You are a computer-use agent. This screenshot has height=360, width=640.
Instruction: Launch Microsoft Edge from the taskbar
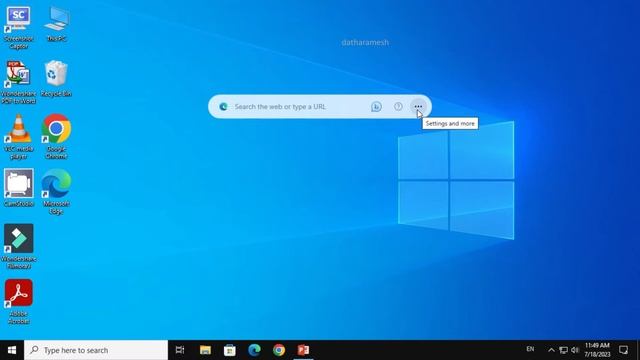(254, 350)
